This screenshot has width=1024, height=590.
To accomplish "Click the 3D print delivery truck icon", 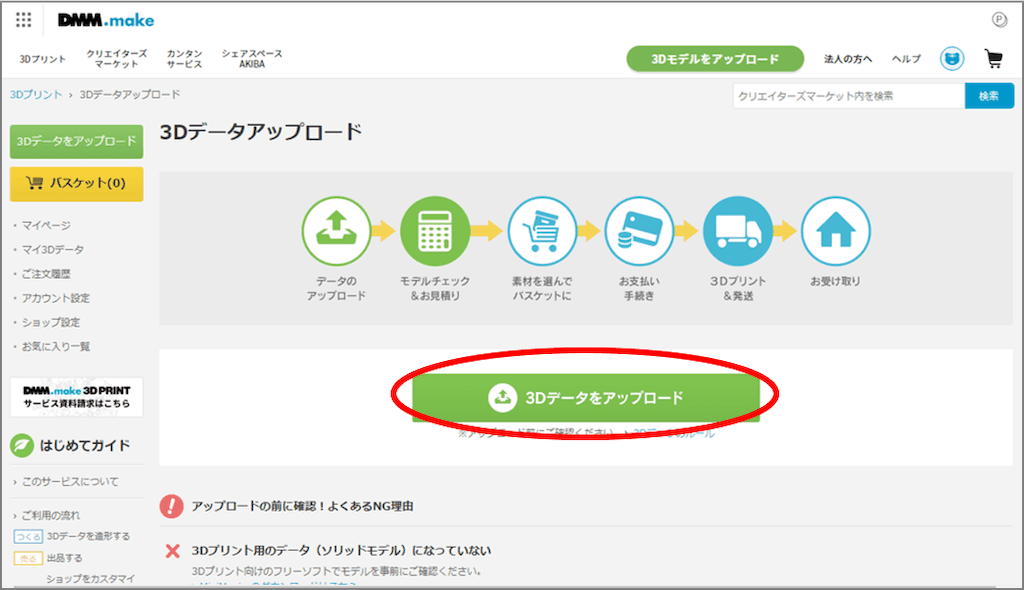I will (x=738, y=231).
